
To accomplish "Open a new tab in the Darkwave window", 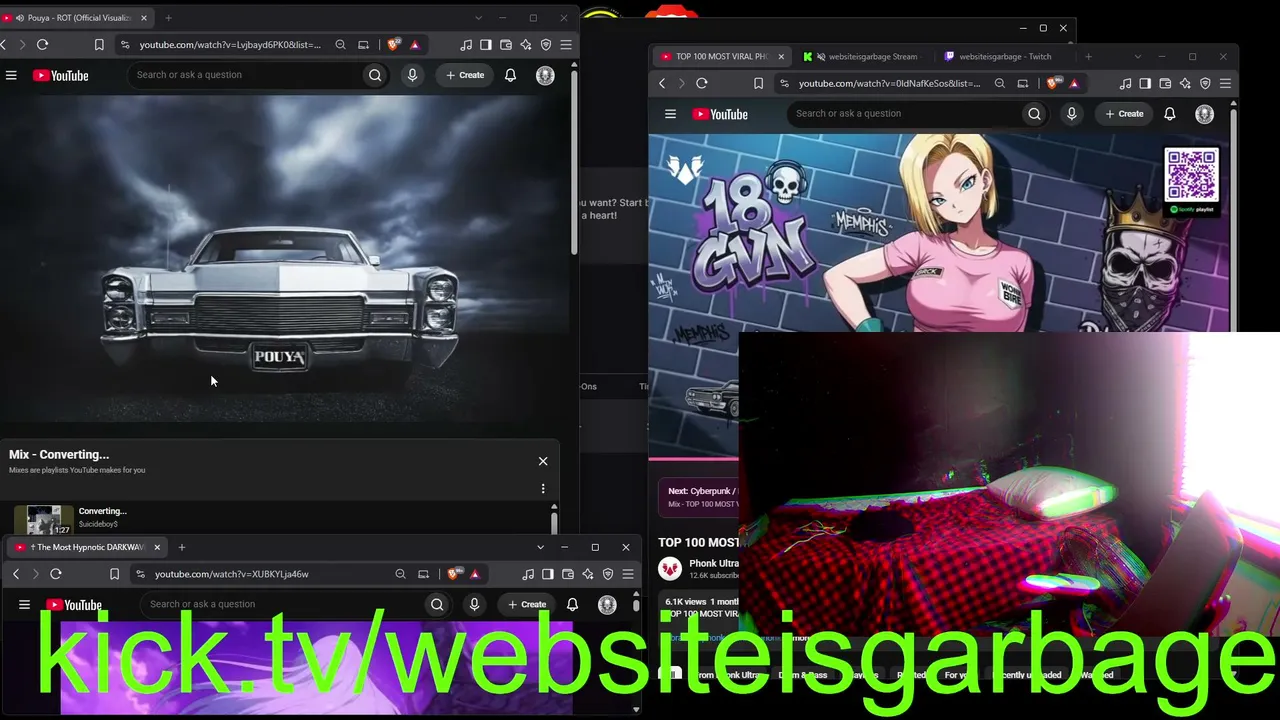I will 182,547.
